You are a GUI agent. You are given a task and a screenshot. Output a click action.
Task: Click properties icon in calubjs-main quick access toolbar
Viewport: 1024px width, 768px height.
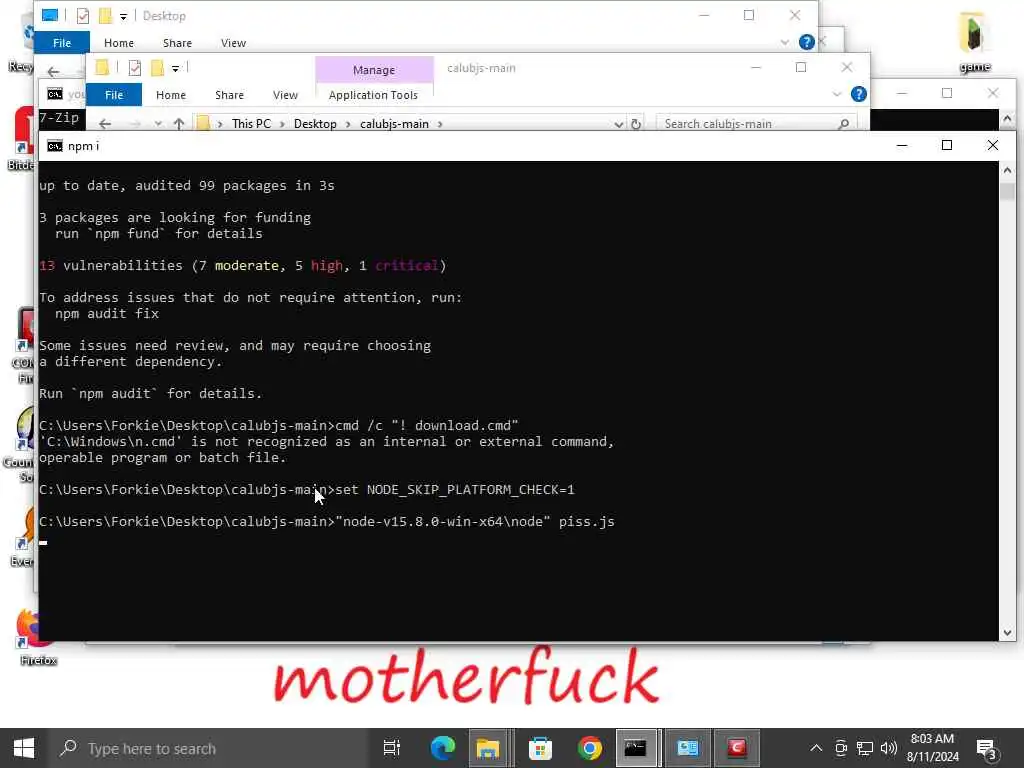point(135,68)
